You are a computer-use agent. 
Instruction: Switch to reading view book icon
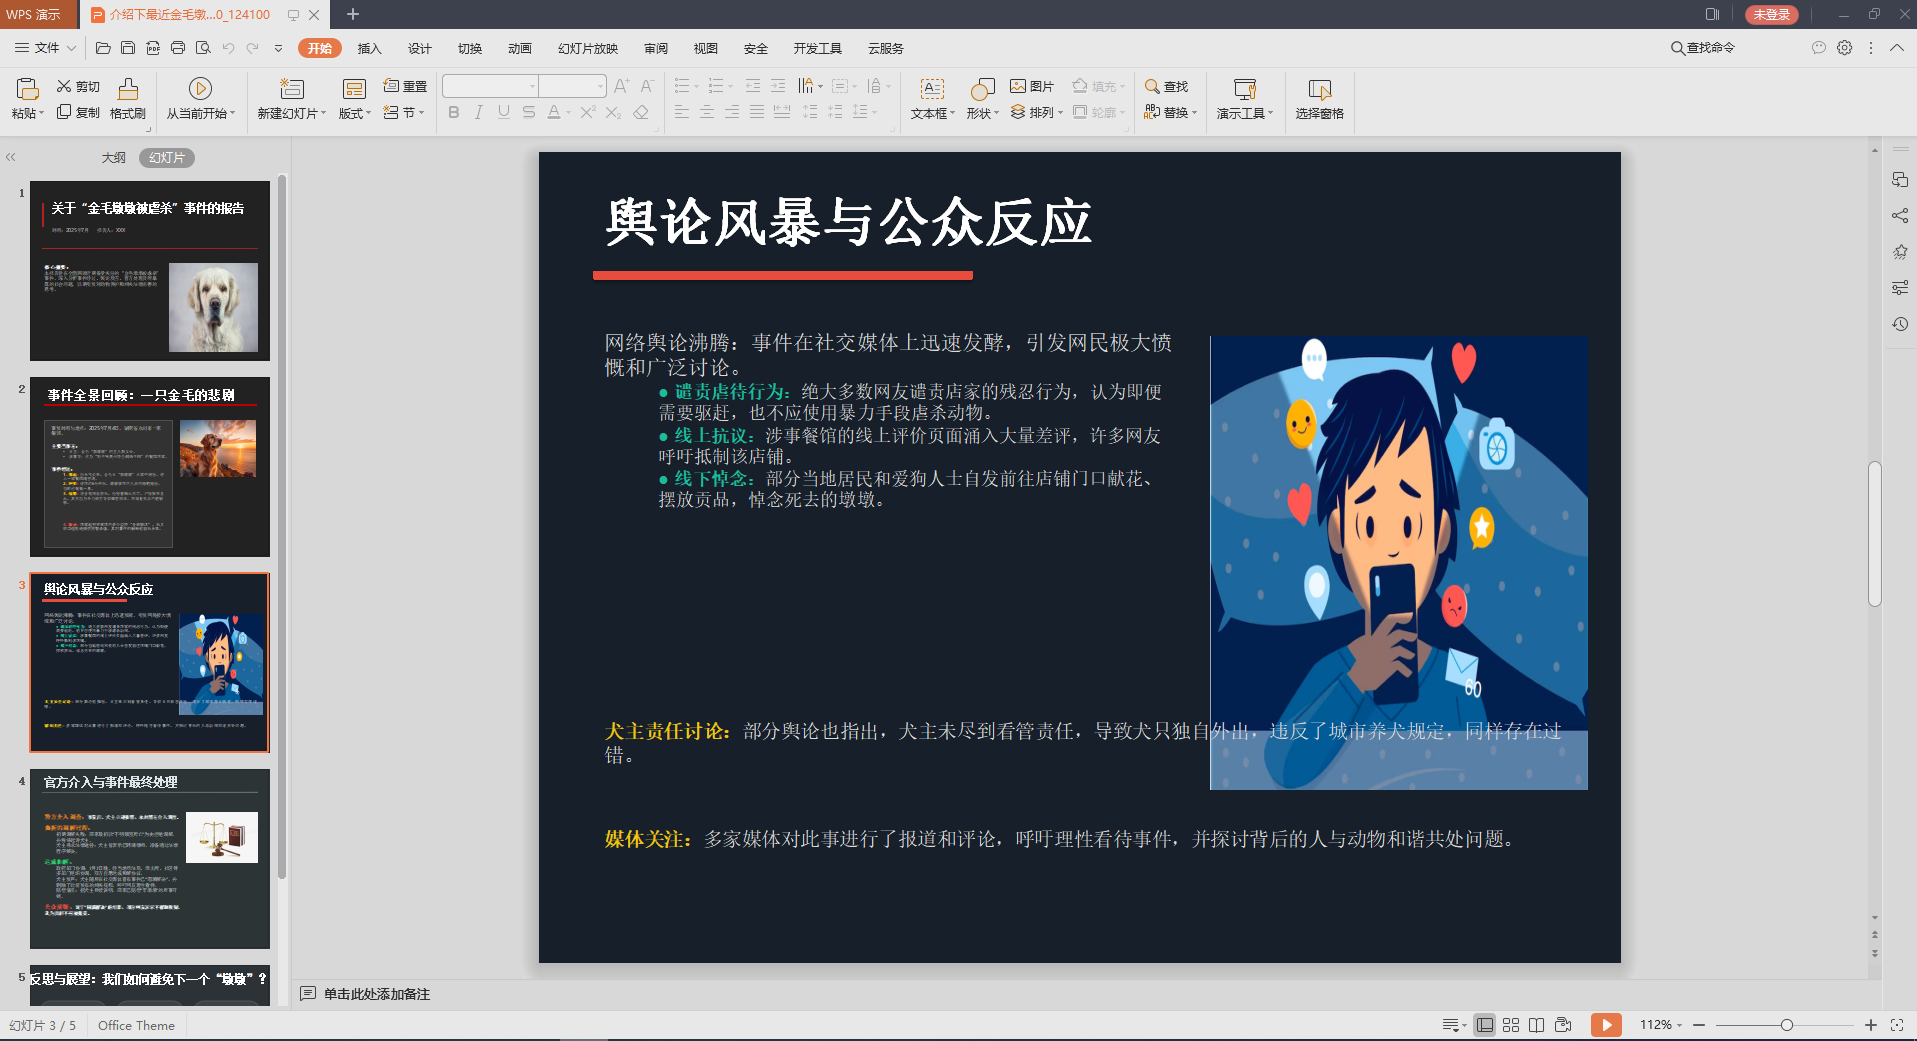1537,1025
